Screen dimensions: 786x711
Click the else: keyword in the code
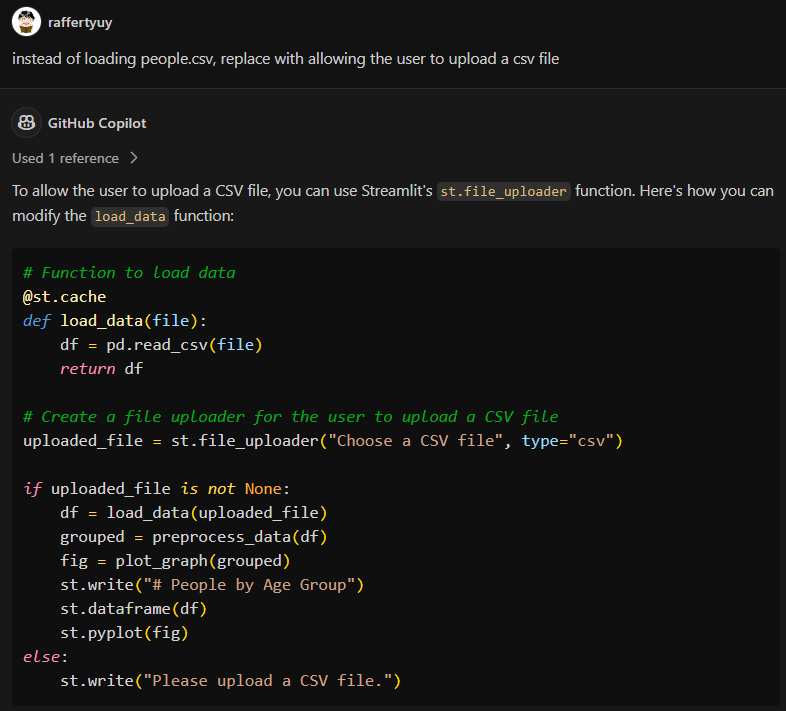46,657
